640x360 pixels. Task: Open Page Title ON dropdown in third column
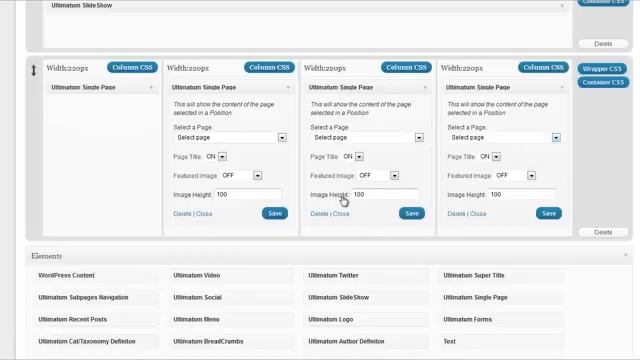coord(353,157)
